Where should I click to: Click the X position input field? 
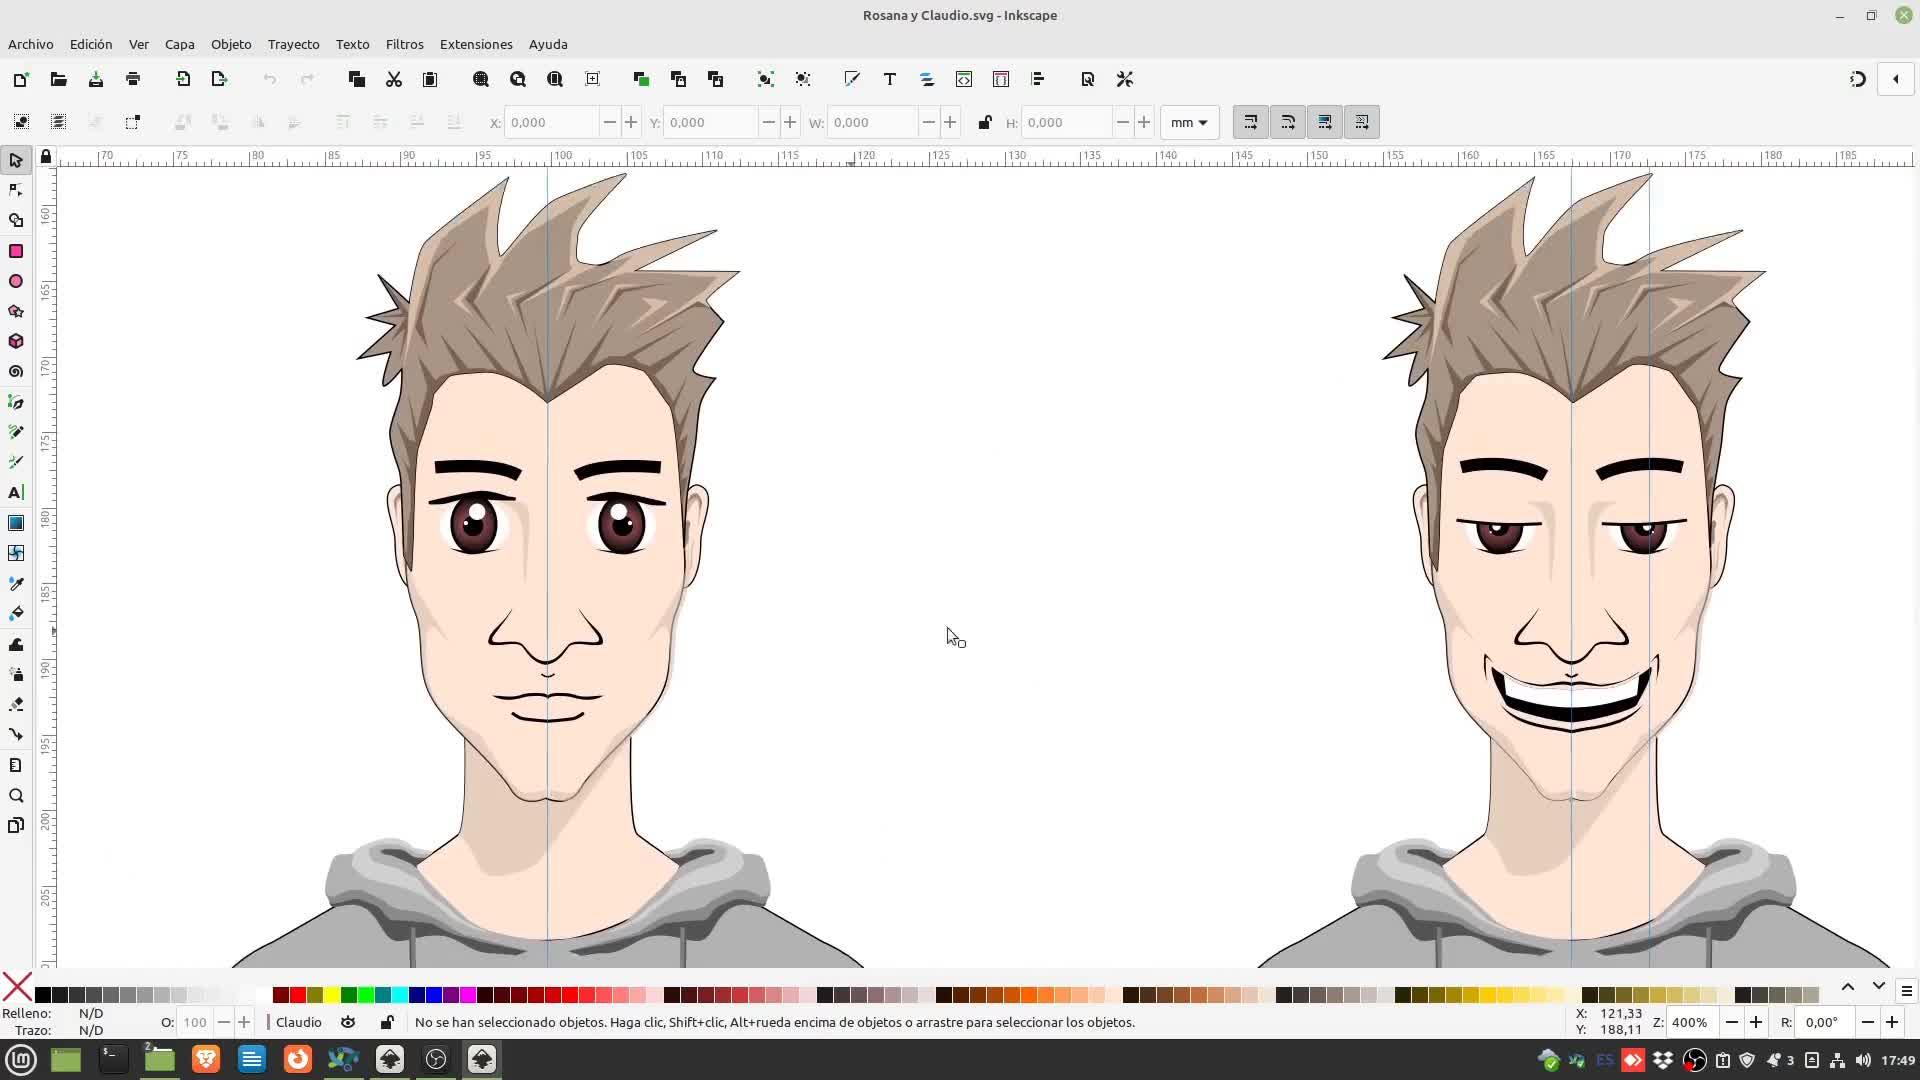[x=552, y=122]
